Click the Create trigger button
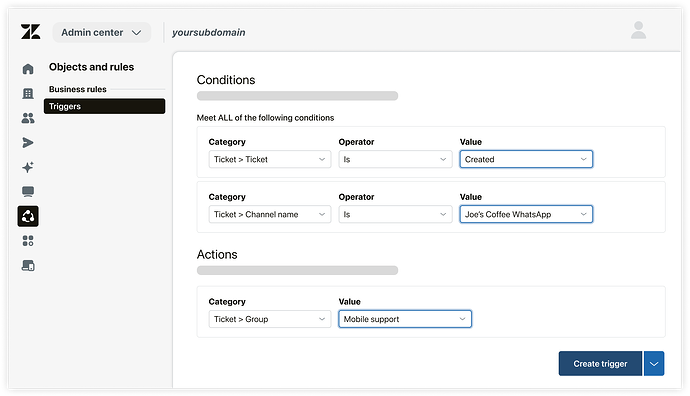 600,363
